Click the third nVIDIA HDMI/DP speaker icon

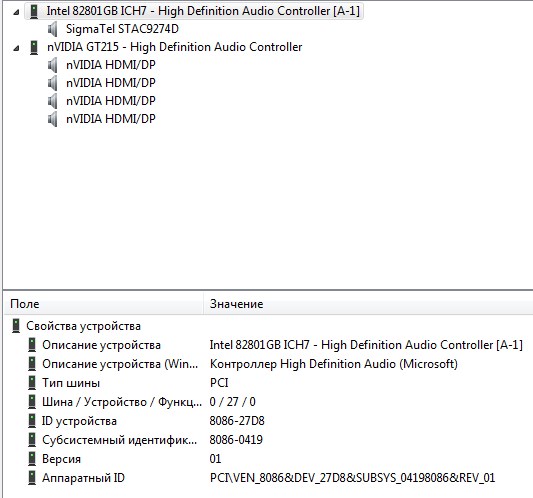[x=53, y=101]
